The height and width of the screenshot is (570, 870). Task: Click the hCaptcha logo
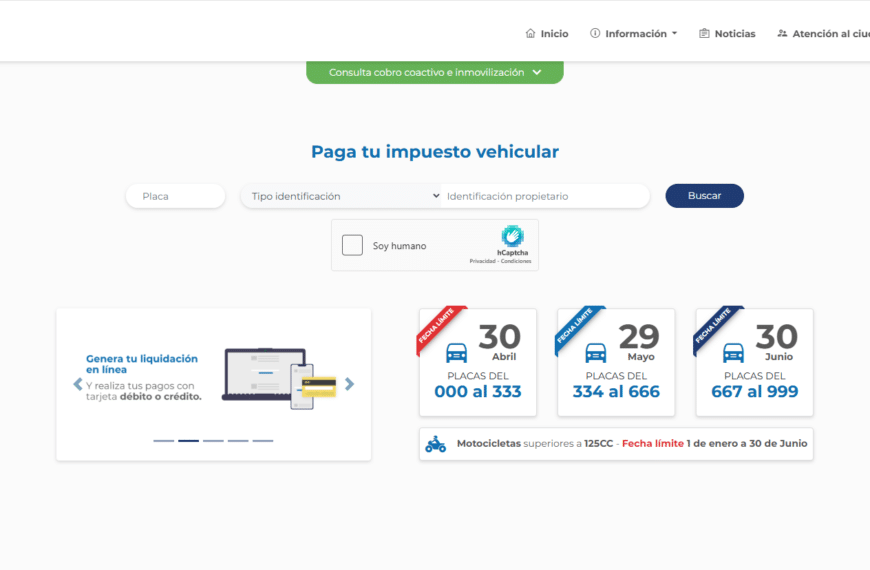513,236
